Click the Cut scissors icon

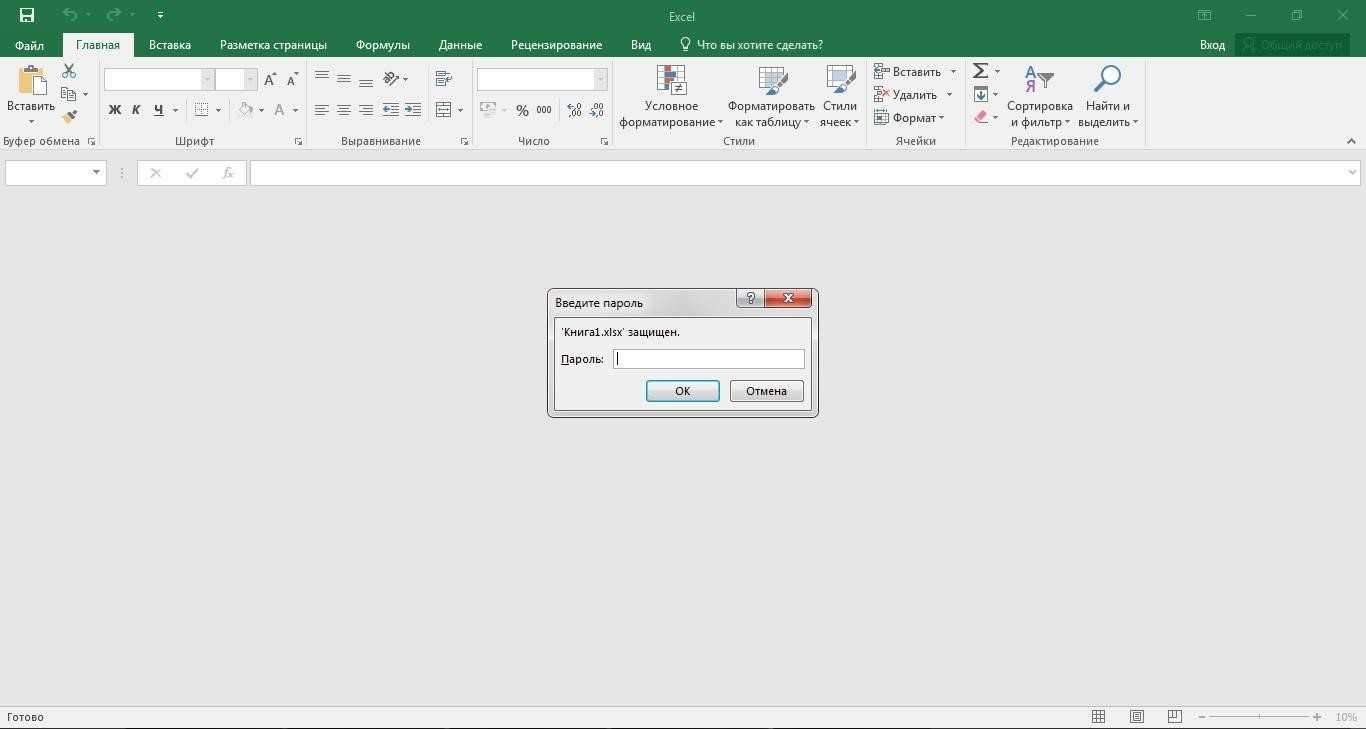pos(69,71)
